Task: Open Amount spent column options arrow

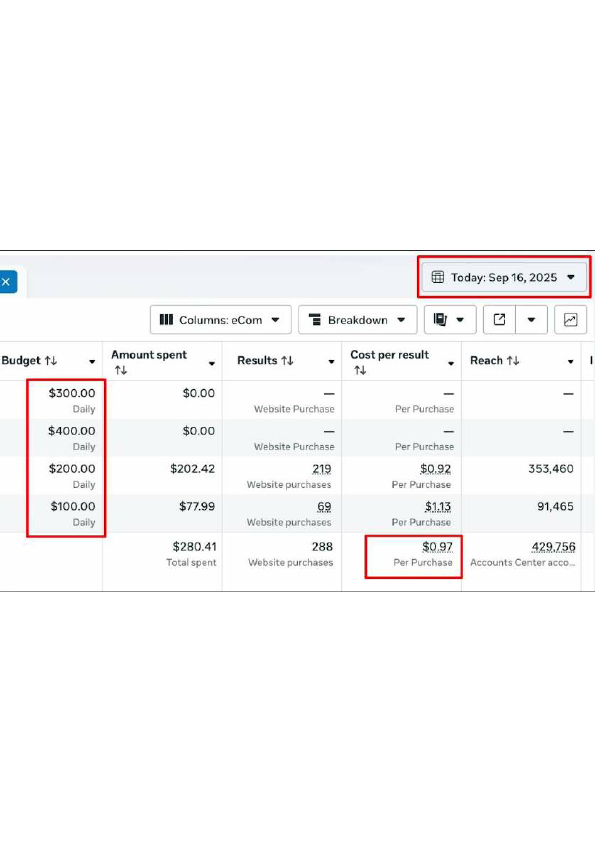Action: pos(212,364)
